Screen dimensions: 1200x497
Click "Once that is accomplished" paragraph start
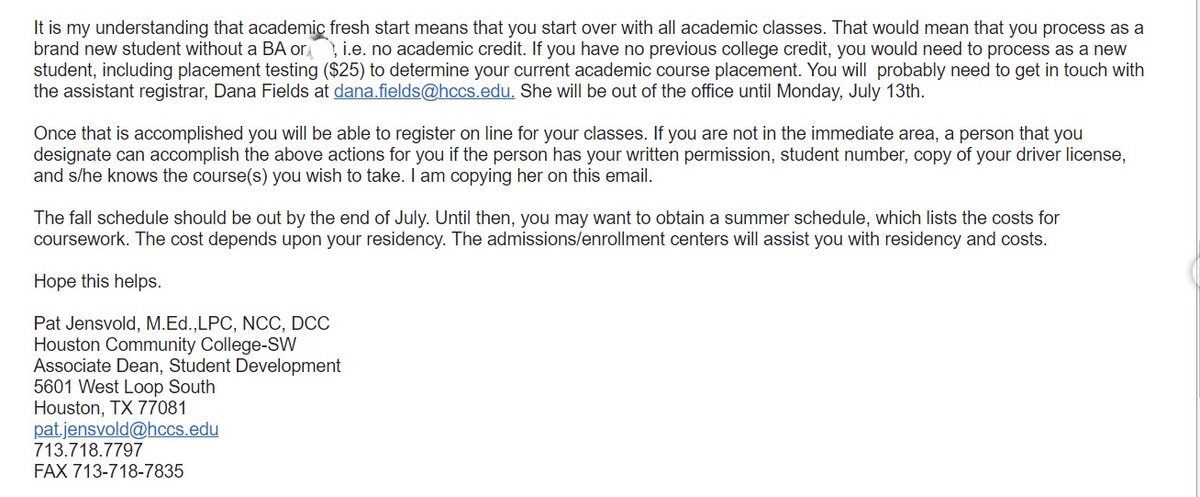(x=130, y=134)
